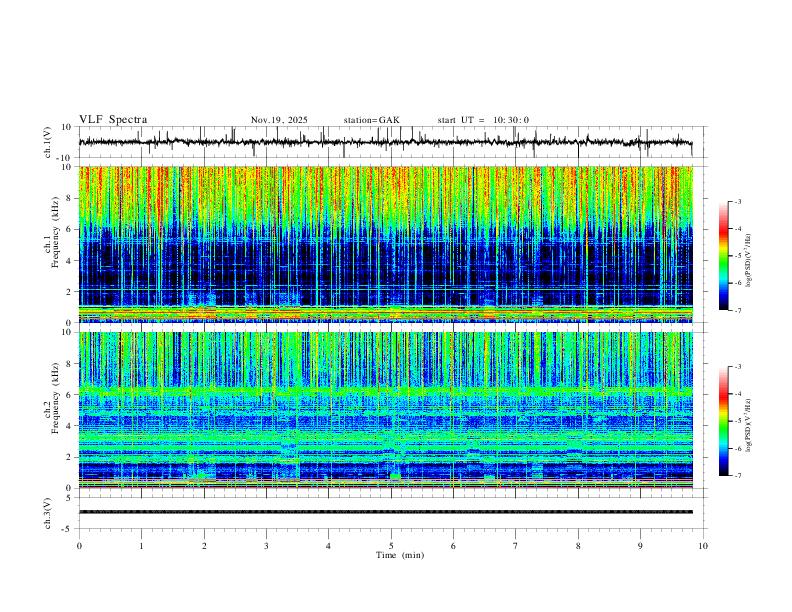
Task: Click time axis tick label "2"
Action: (x=204, y=546)
